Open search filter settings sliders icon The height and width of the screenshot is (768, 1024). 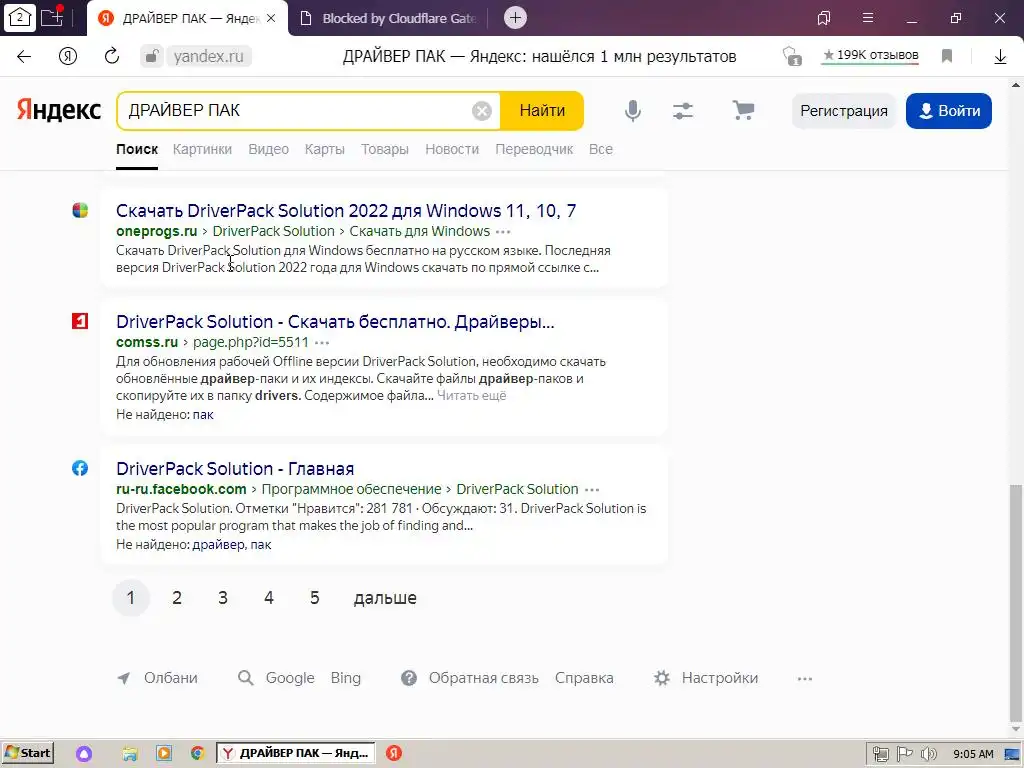683,111
